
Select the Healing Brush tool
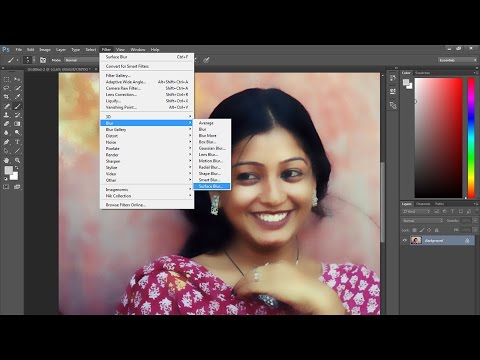point(6,106)
